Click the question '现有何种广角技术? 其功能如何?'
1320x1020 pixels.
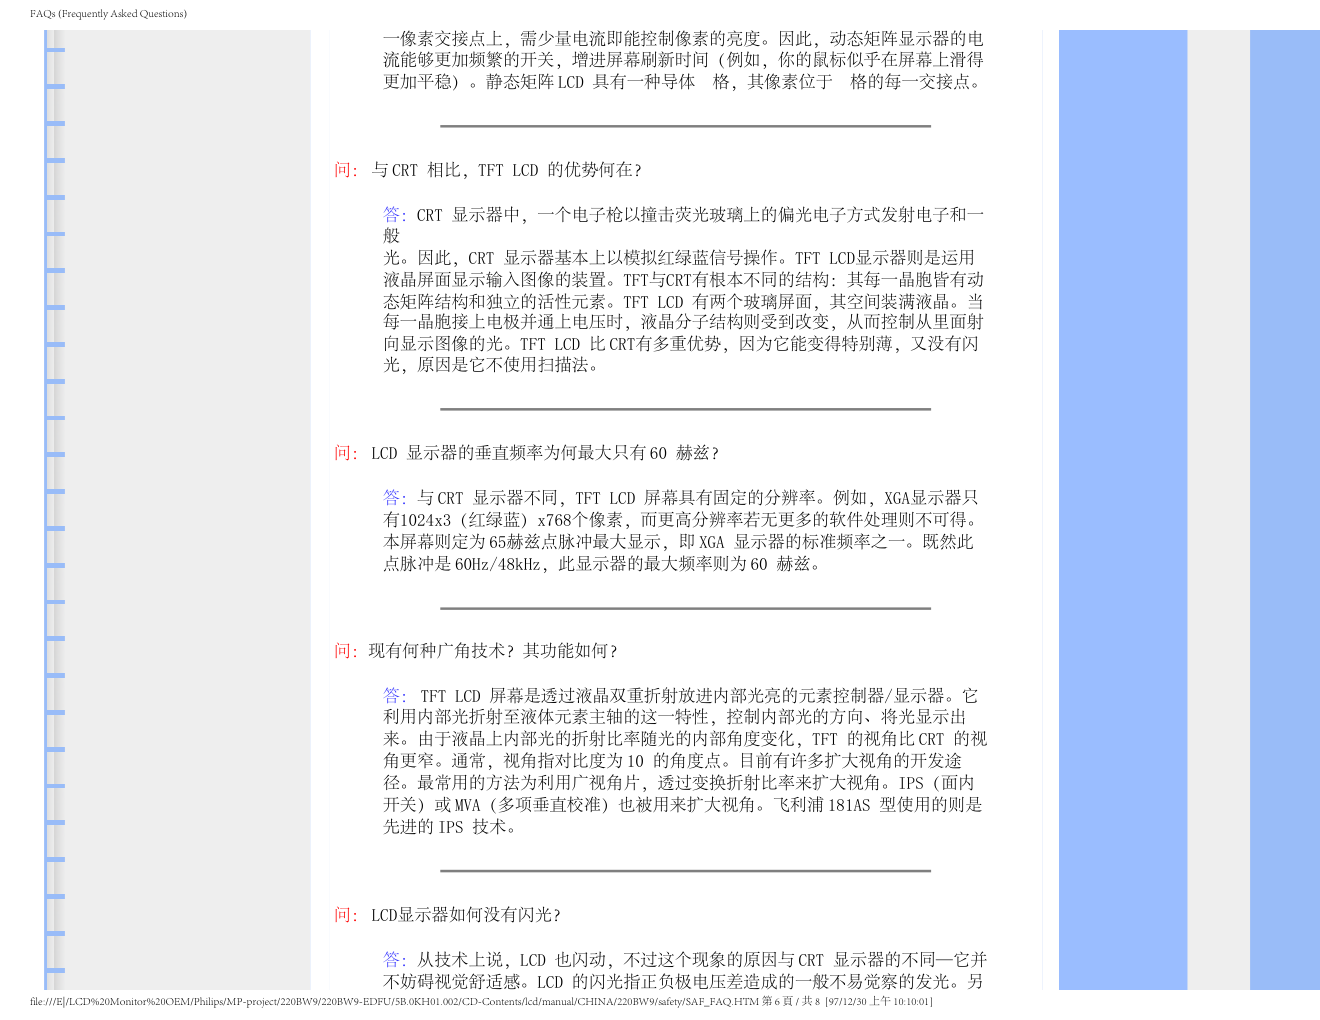point(493,651)
